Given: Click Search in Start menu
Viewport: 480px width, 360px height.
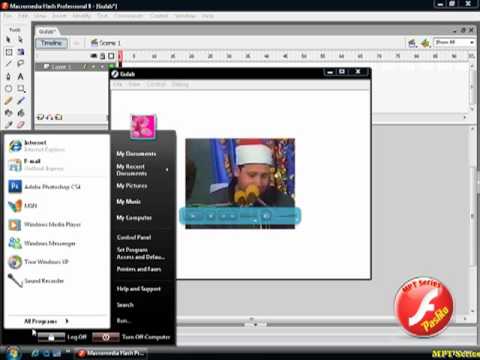Looking at the screenshot, I should [125, 305].
